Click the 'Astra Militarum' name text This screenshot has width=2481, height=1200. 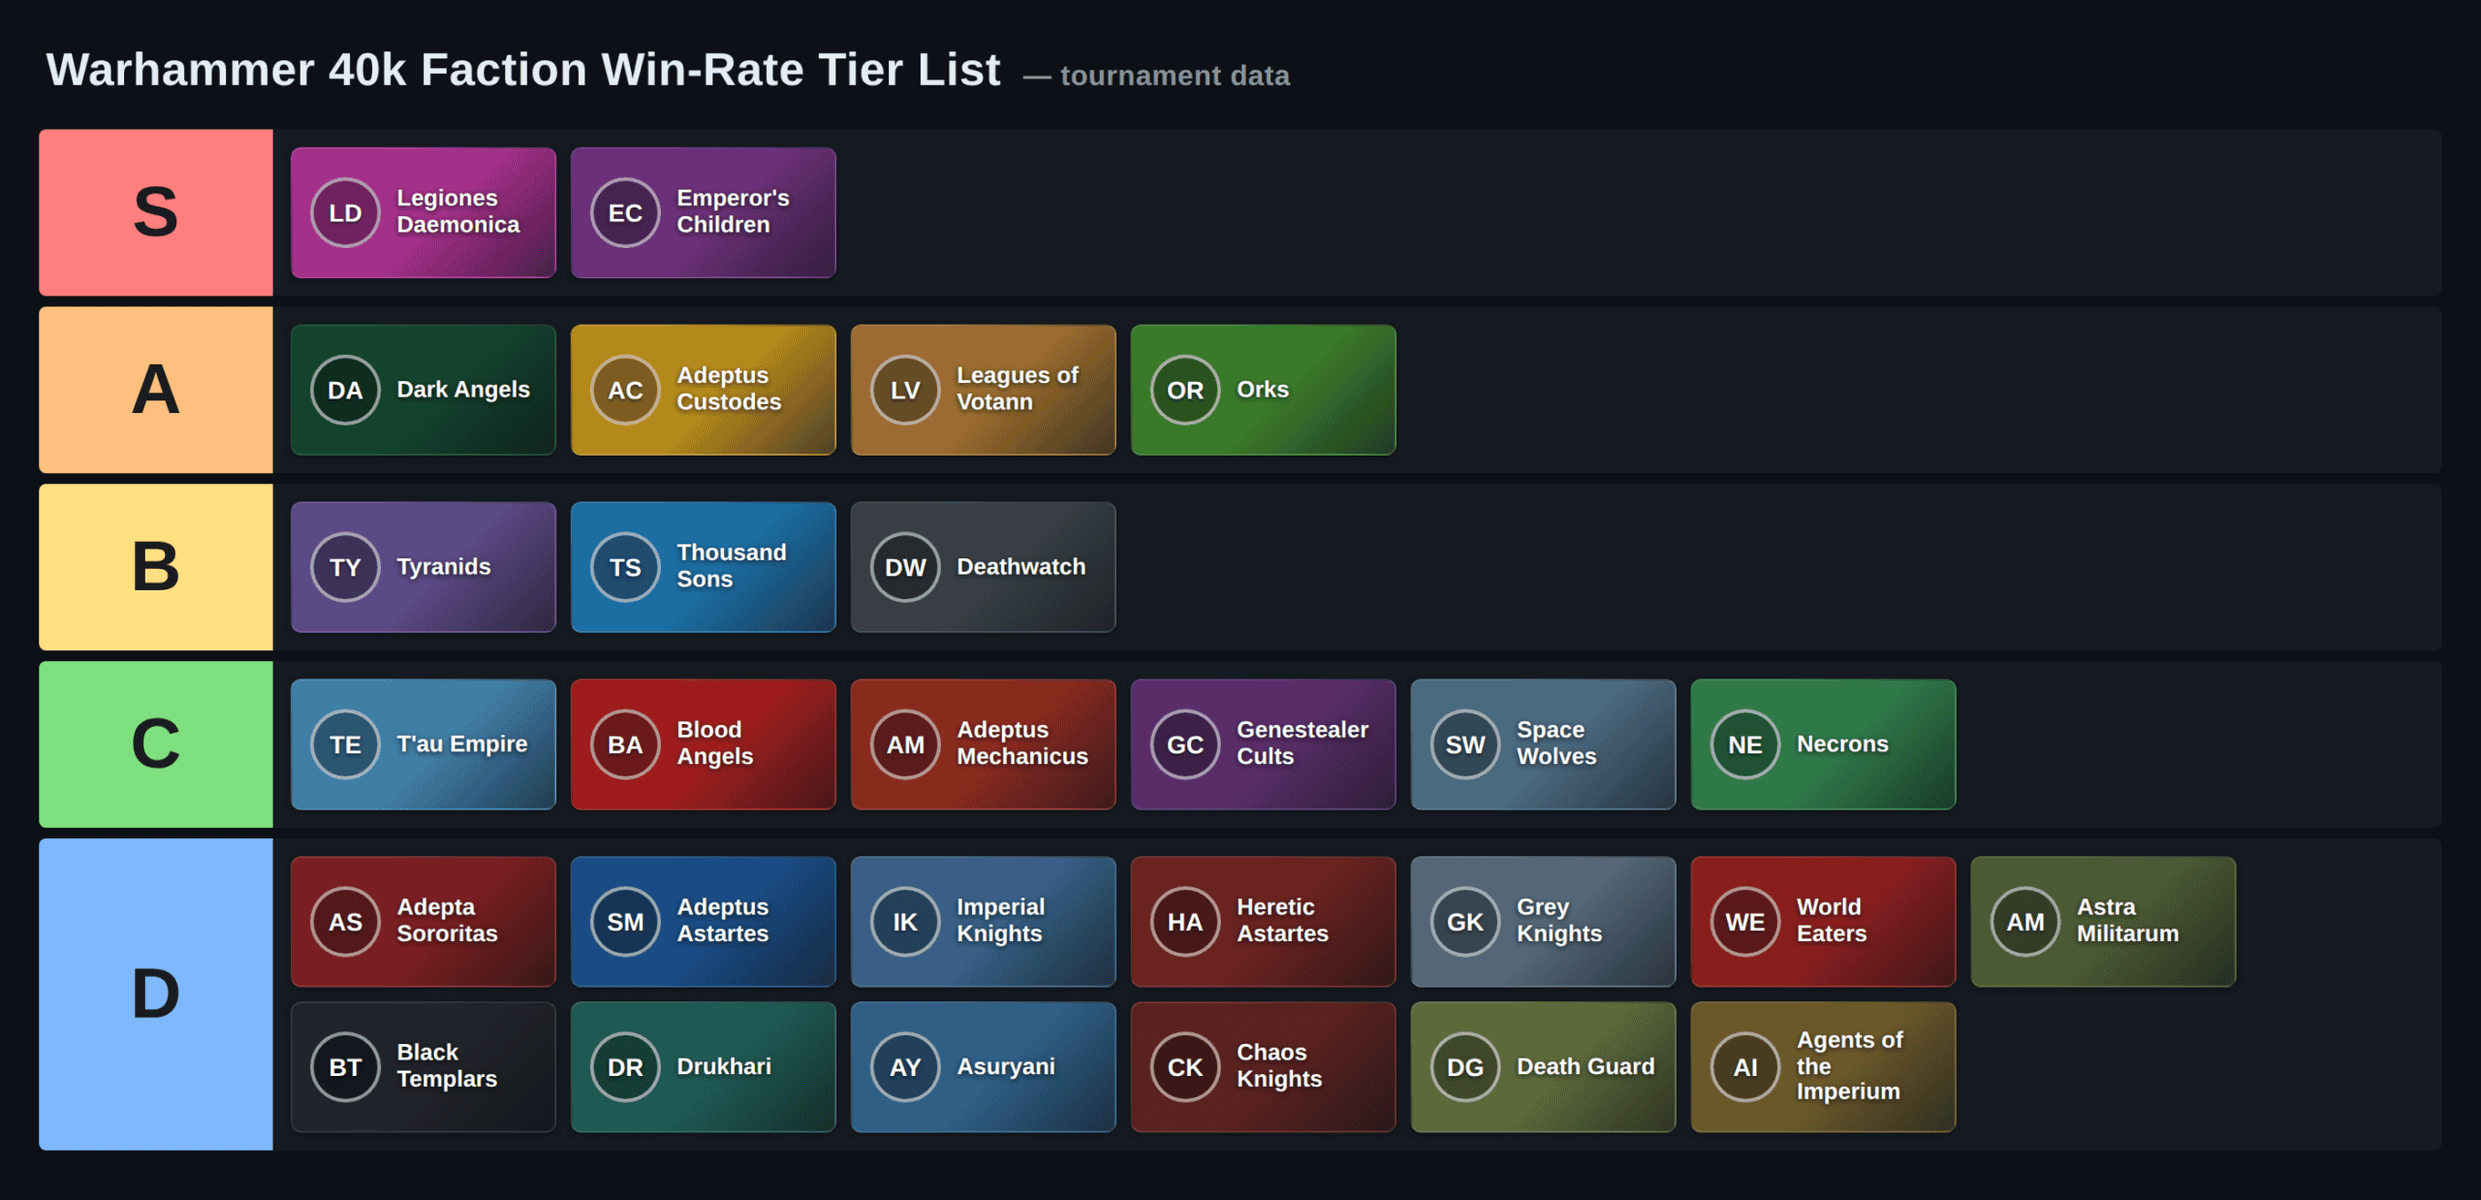tap(2127, 919)
